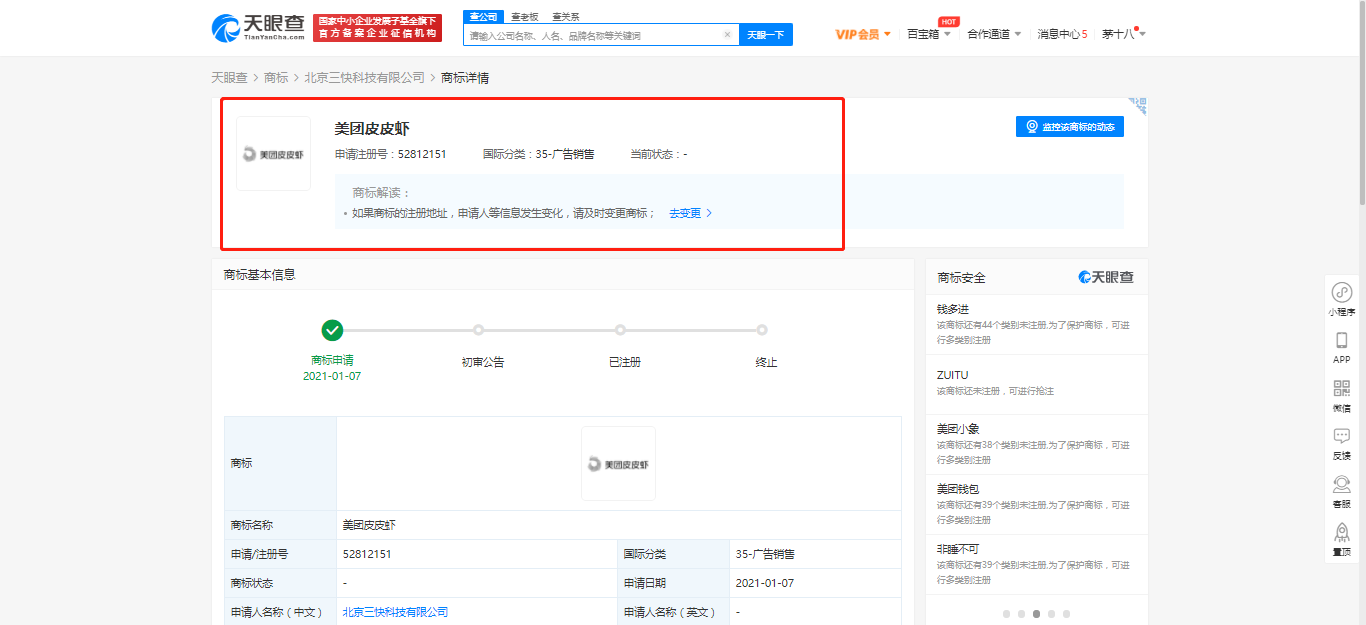Click the 置顶 rocket back-to-top icon
This screenshot has width=1366, height=625.
tap(1341, 533)
